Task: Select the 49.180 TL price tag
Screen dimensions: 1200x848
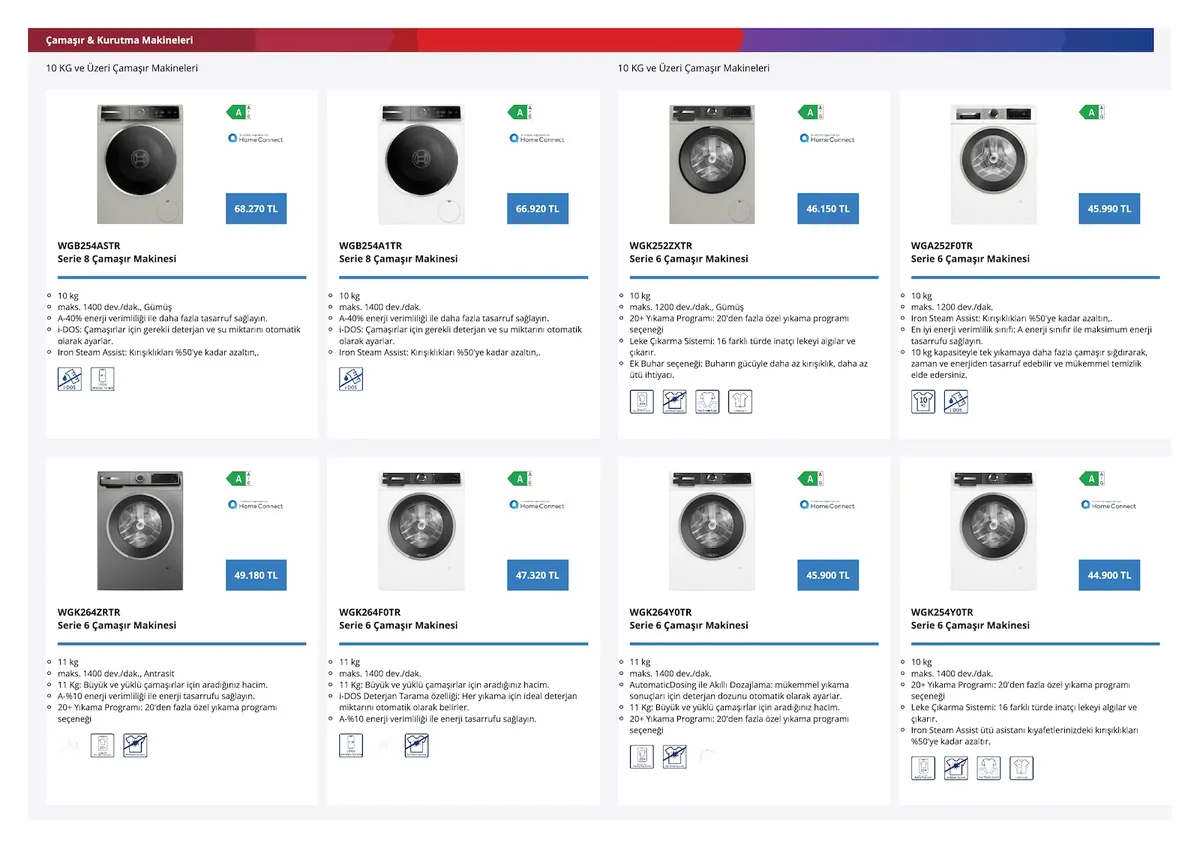Action: pyautogui.click(x=255, y=576)
